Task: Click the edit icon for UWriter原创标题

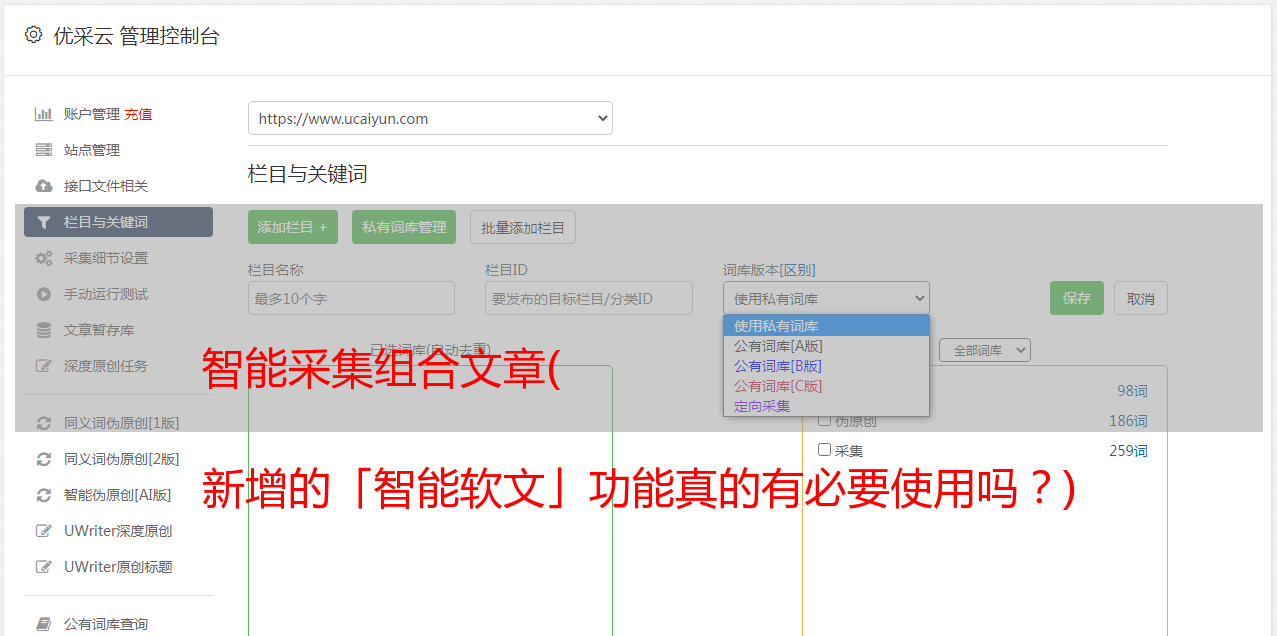Action: (43, 567)
